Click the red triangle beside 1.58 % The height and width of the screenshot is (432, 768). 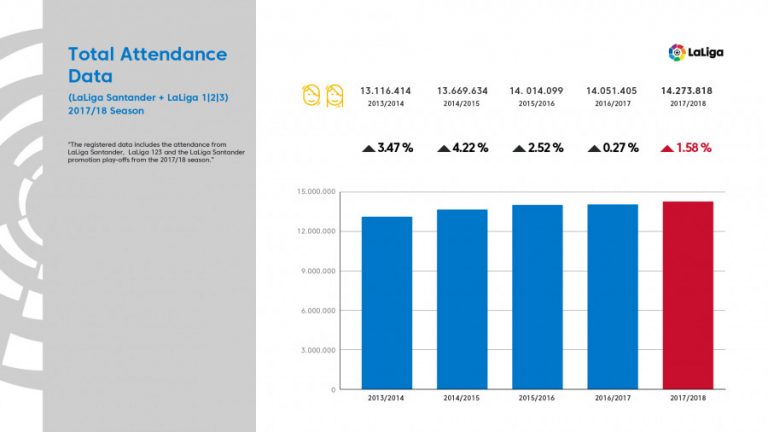pos(667,148)
